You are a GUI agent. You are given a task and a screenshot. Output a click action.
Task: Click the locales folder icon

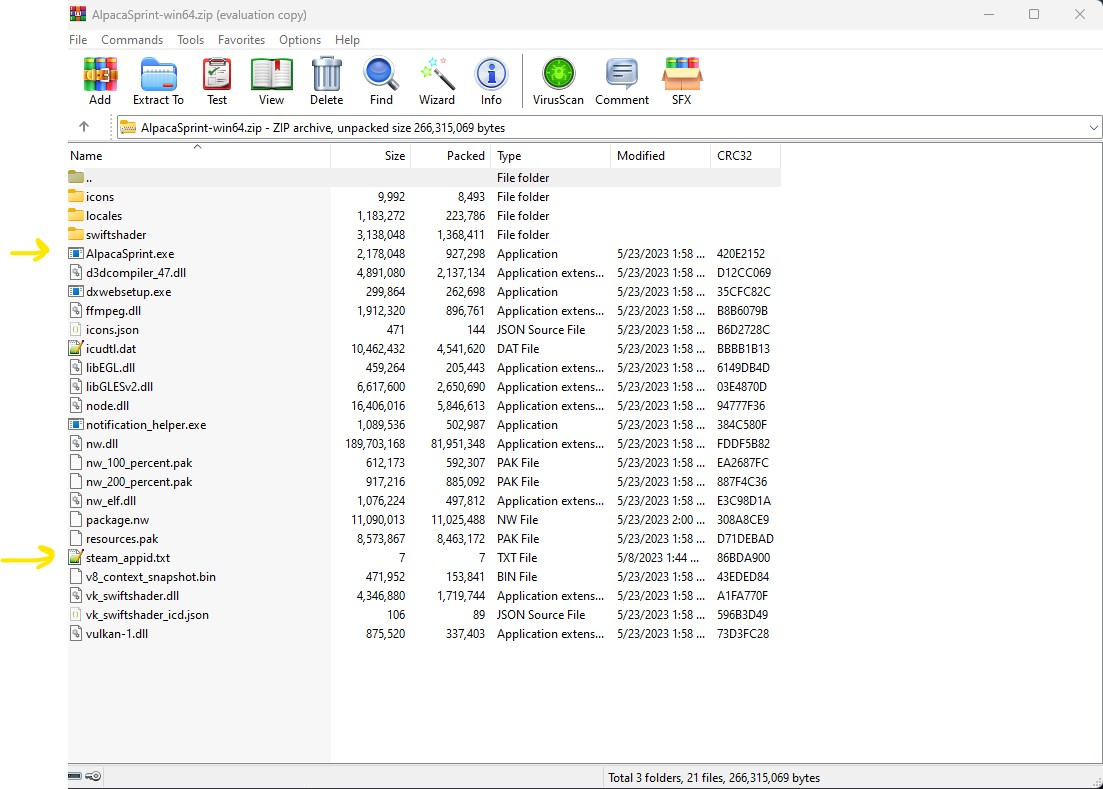(76, 215)
